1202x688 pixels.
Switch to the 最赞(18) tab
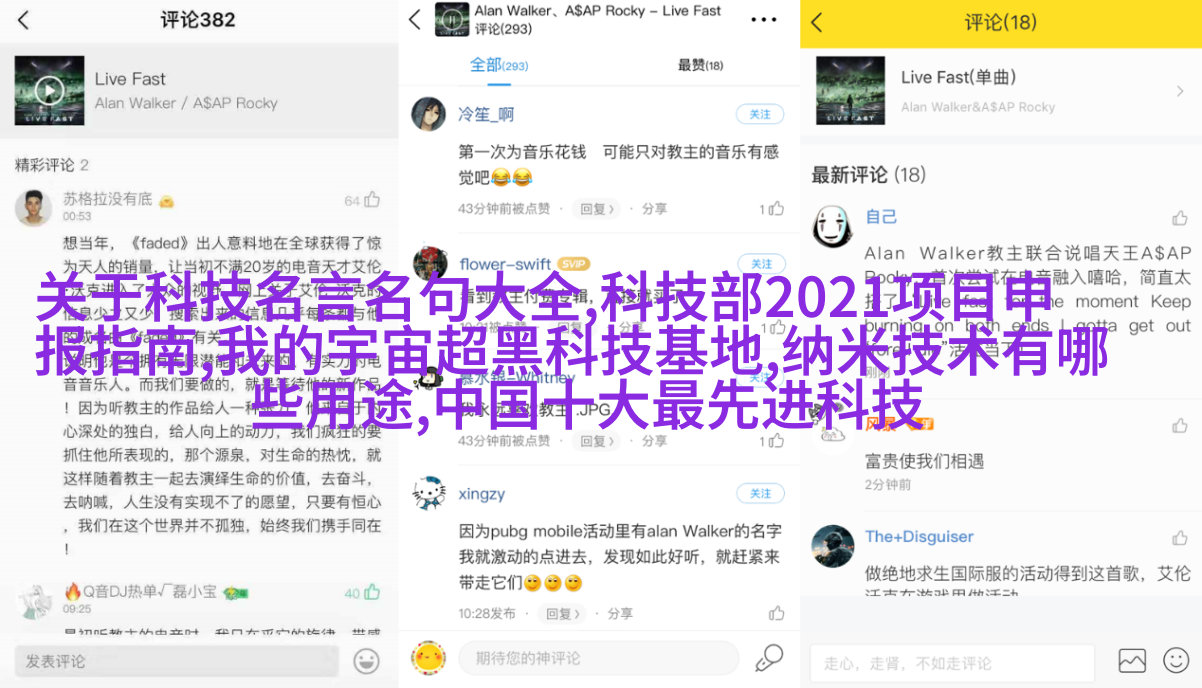pos(699,65)
